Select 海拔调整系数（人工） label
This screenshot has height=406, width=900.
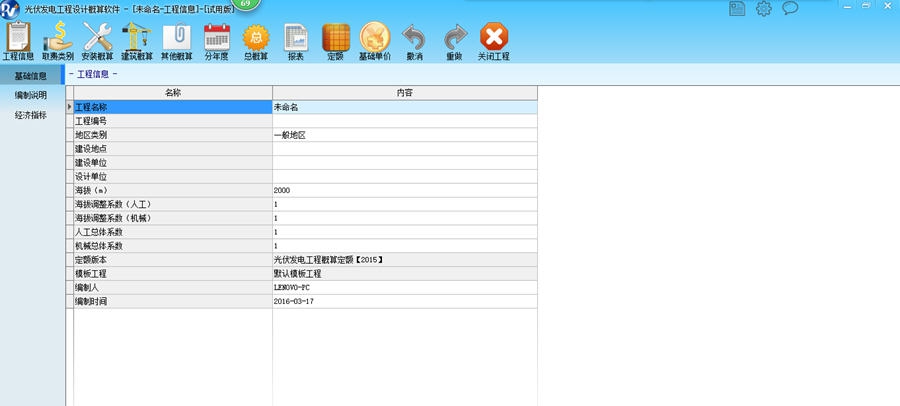pos(173,204)
